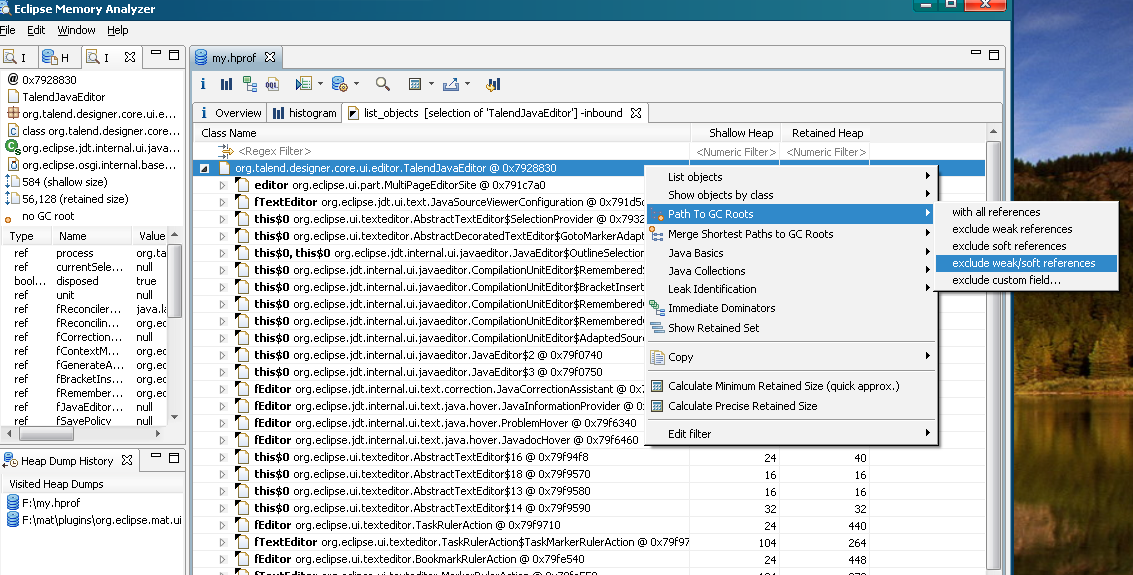
Task: Open the OQL query editor icon
Action: pyautogui.click(x=272, y=85)
